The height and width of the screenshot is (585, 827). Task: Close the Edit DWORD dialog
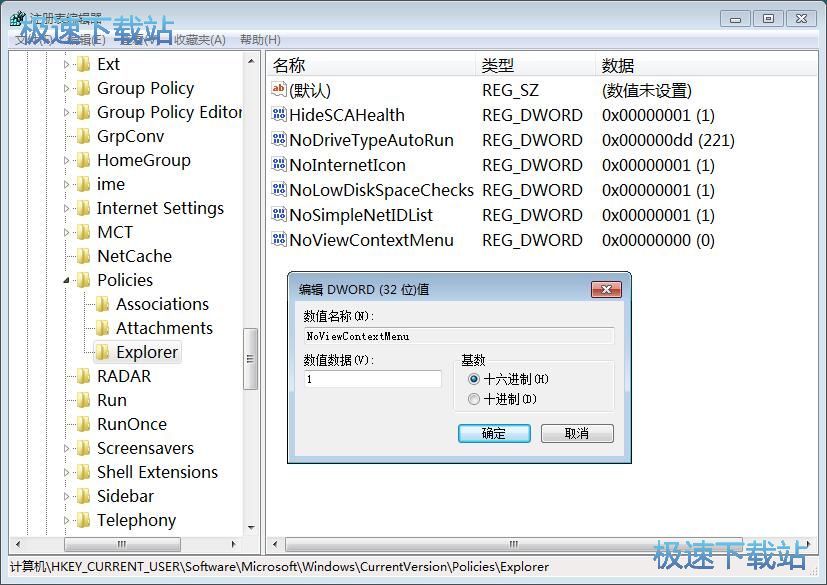606,289
